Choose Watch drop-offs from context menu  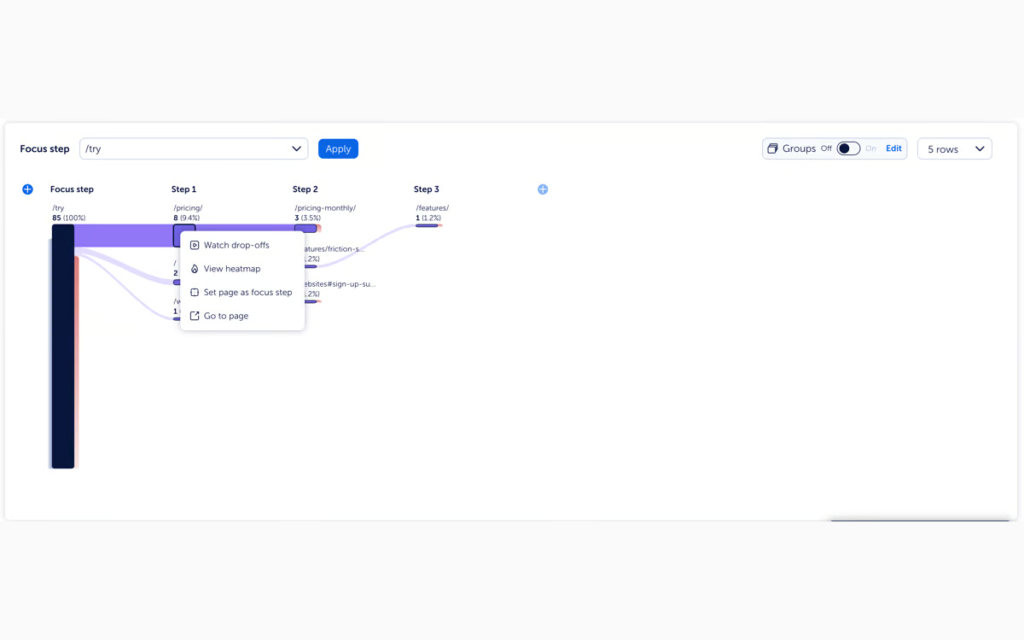point(242,245)
